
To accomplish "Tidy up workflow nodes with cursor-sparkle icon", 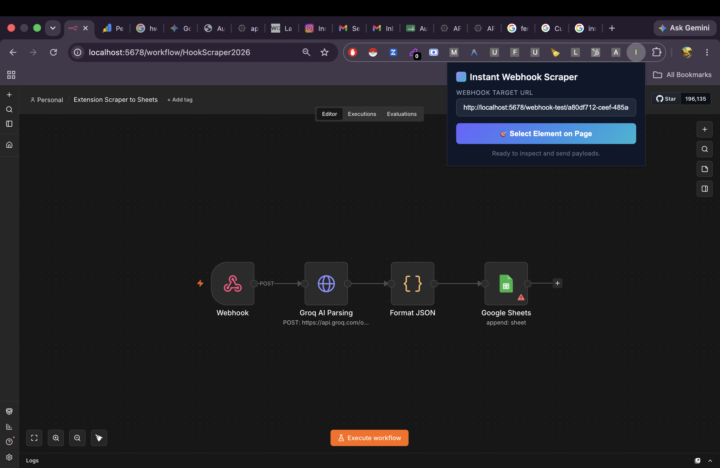I will pos(99,438).
